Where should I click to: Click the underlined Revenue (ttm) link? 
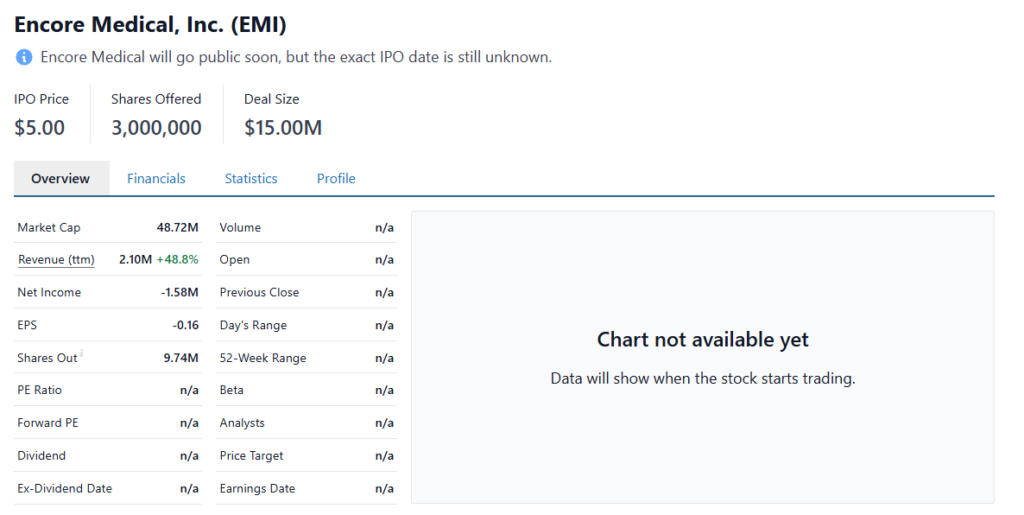click(x=56, y=260)
